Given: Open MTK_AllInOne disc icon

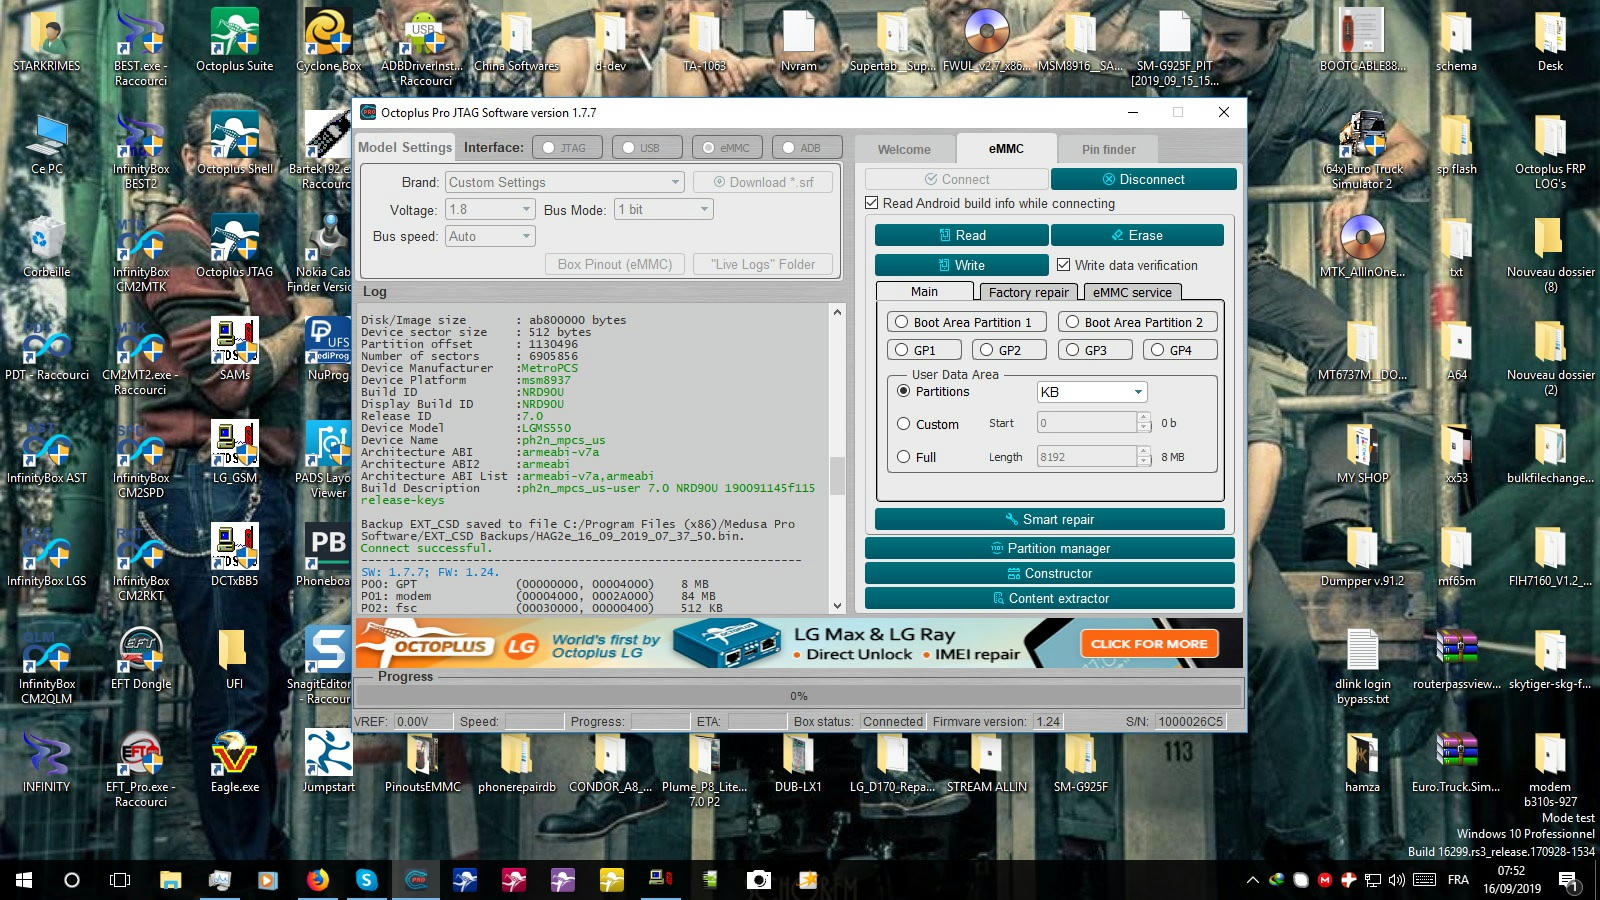Looking at the screenshot, I should pyautogui.click(x=1362, y=246).
